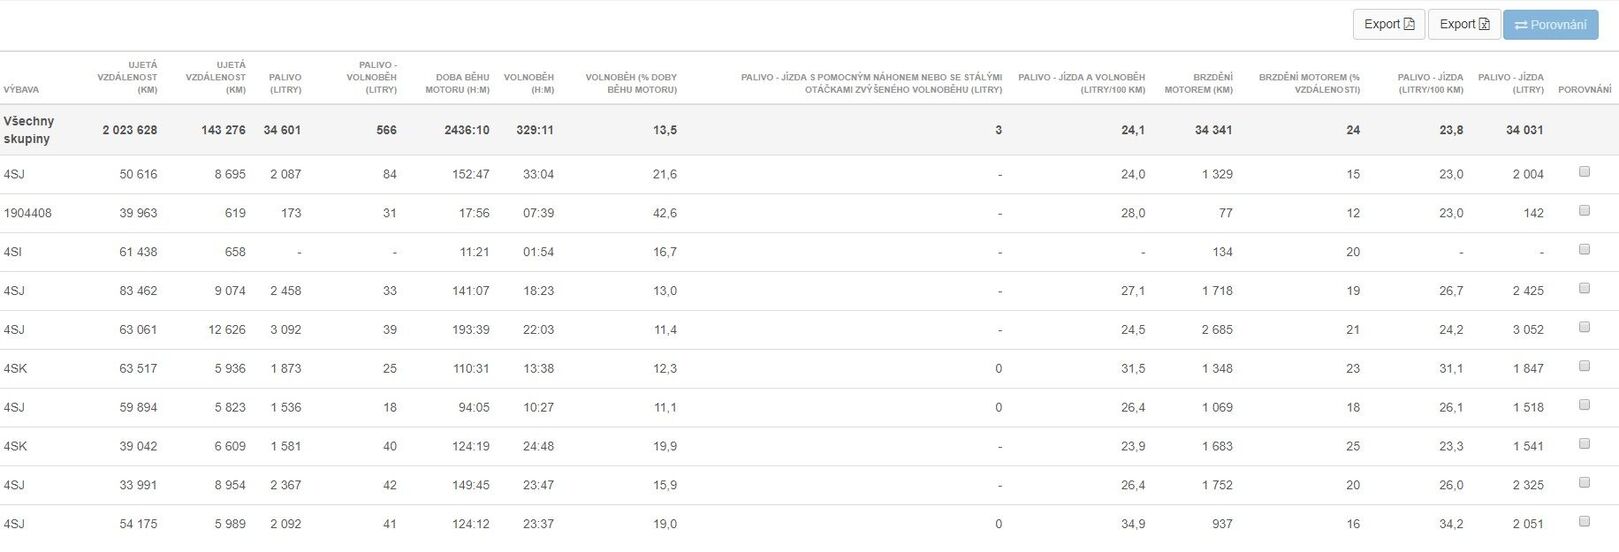Open the 4SI row label
Viewport: 1619px width, 552px height.
pos(12,252)
